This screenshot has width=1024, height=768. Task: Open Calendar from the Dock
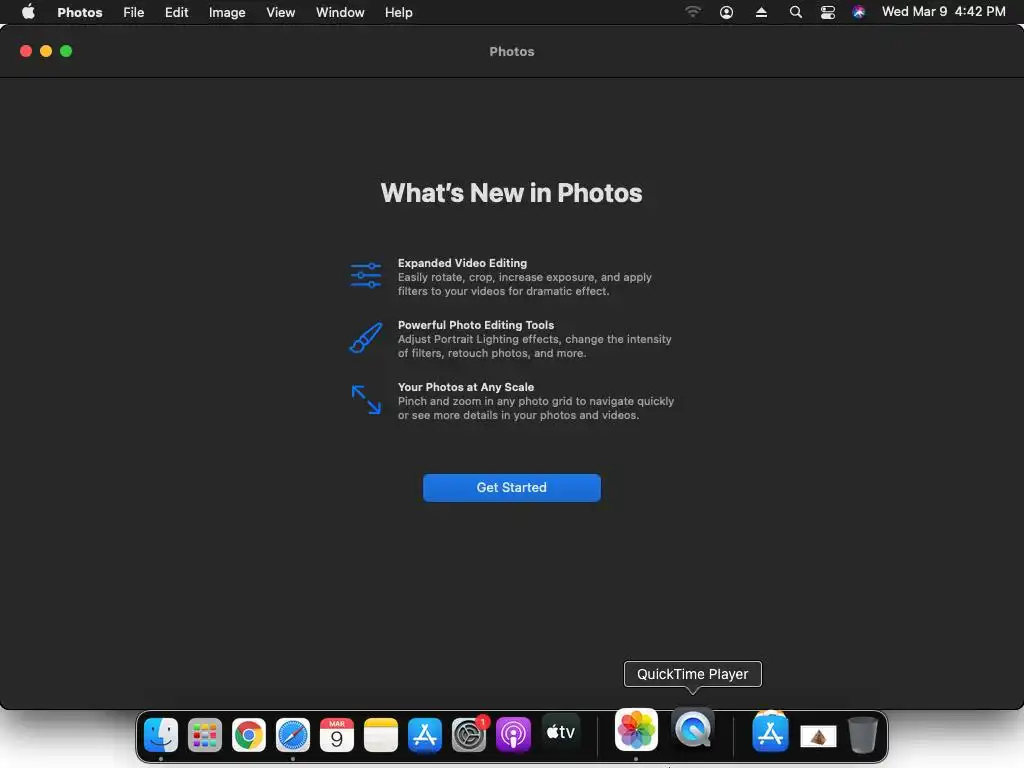[x=337, y=735]
